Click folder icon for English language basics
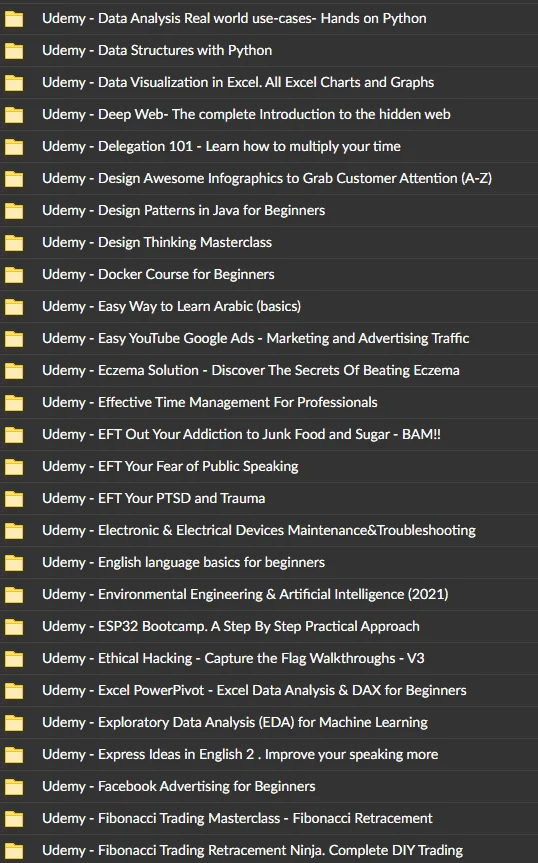Screen dimensions: 538x863 pyautogui.click(x=14, y=562)
